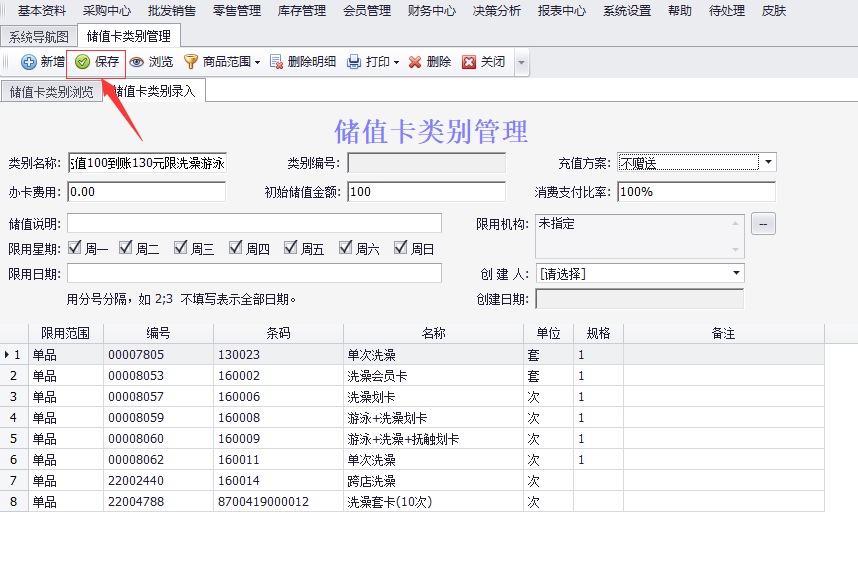This screenshot has height=566, width=858.
Task: Open the 库存管理 menu
Action: [302, 10]
